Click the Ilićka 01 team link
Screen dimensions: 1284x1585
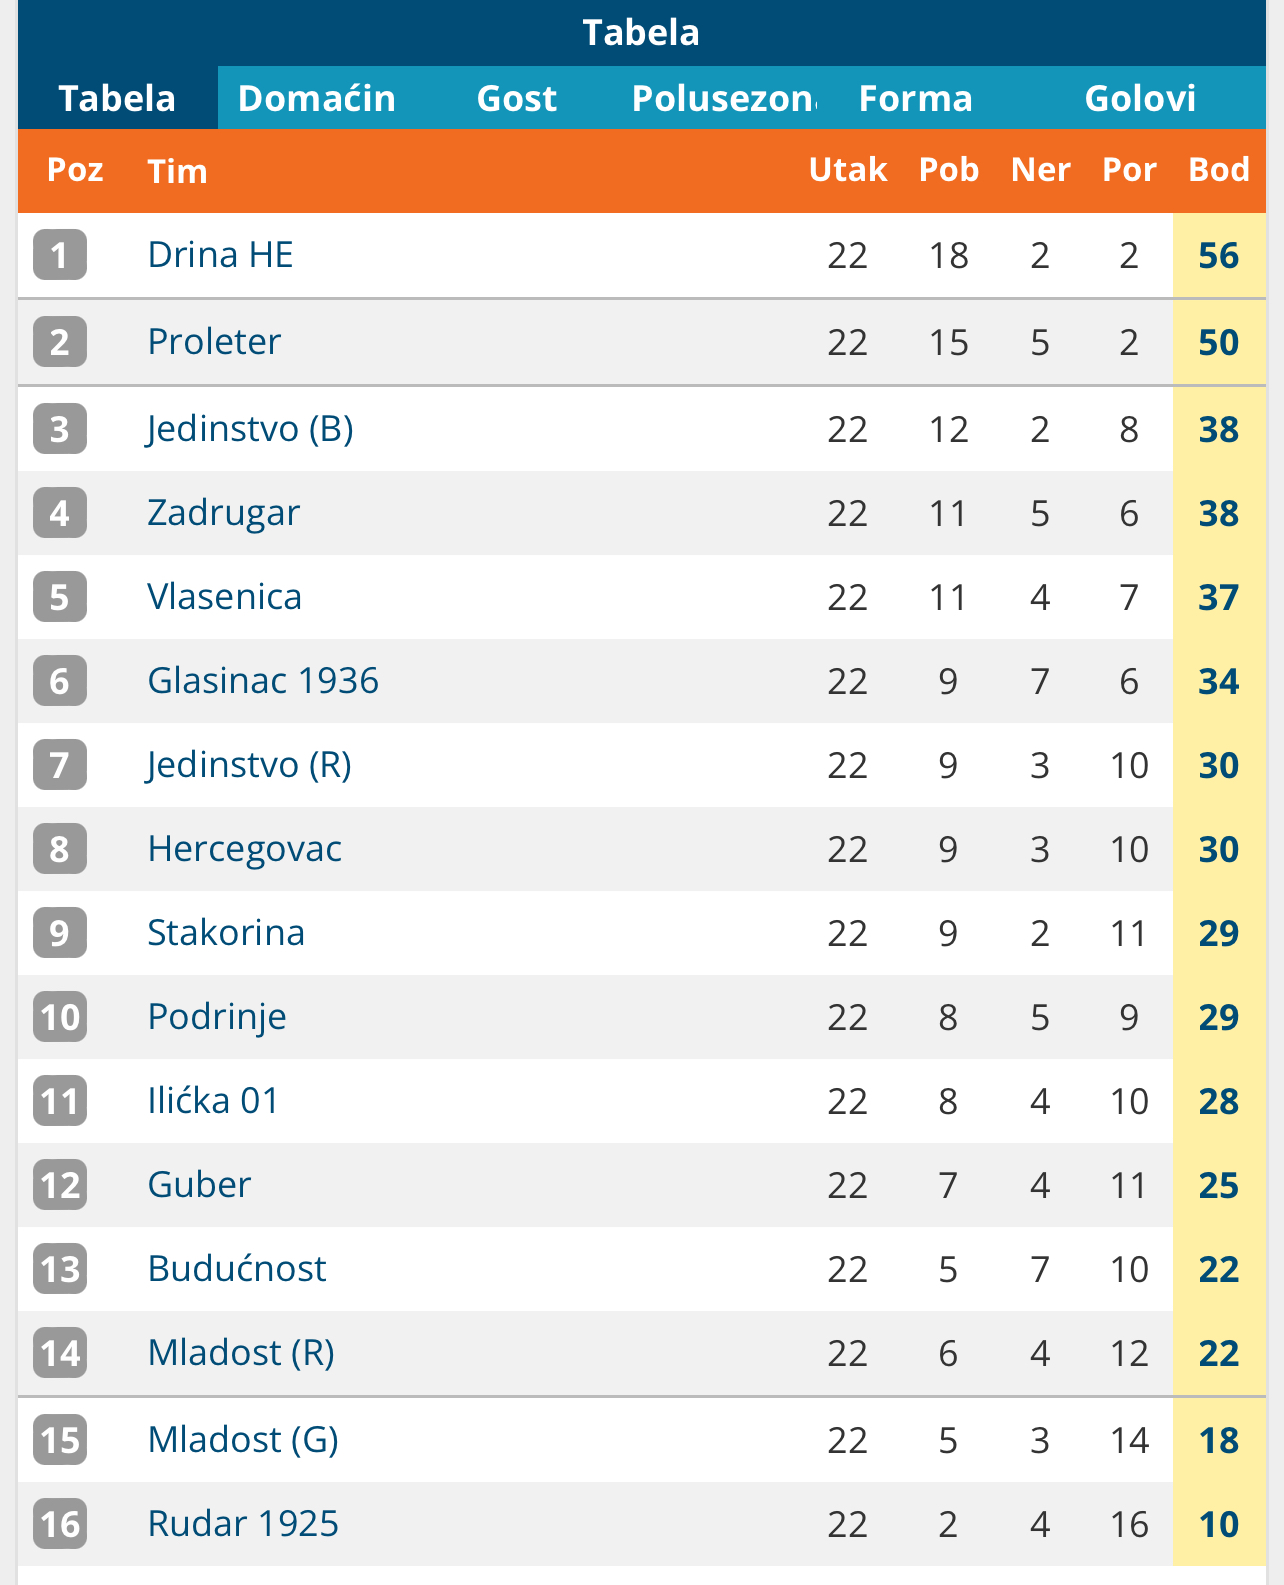tap(213, 1101)
